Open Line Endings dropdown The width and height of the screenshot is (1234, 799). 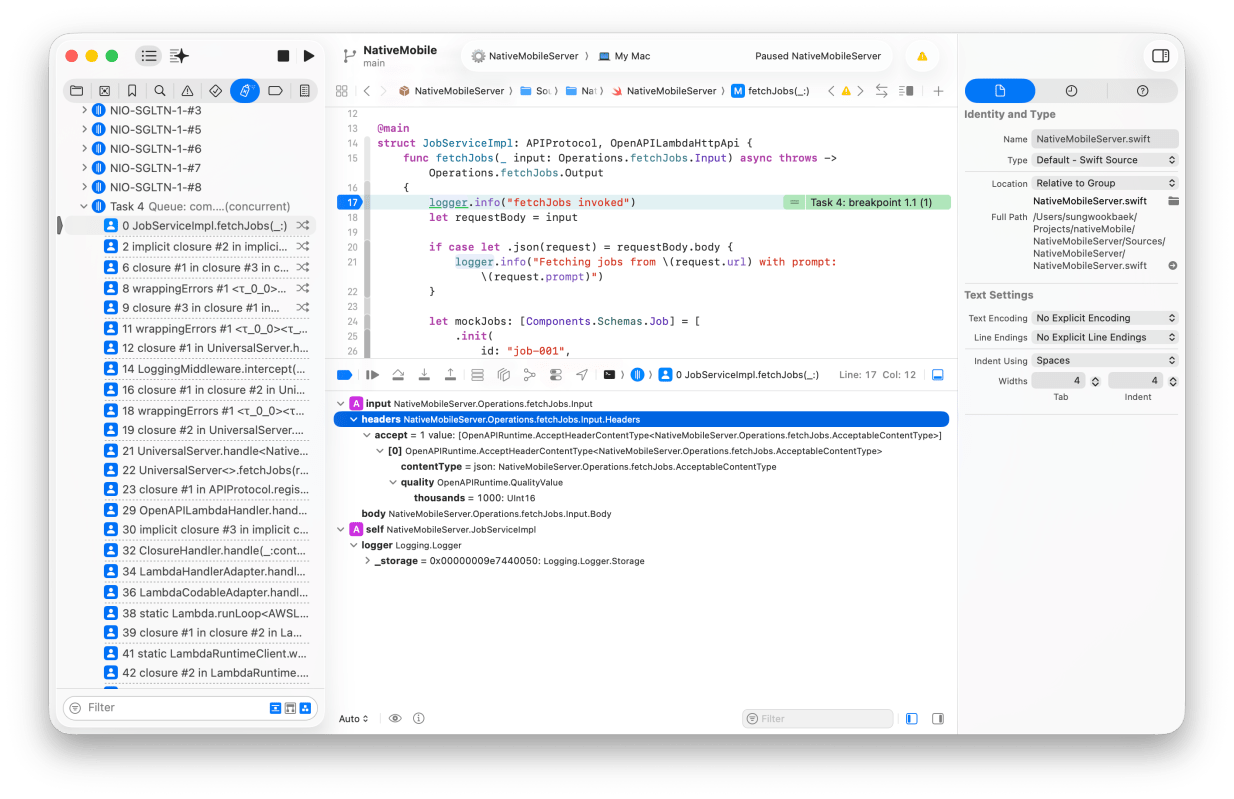[x=1105, y=337]
